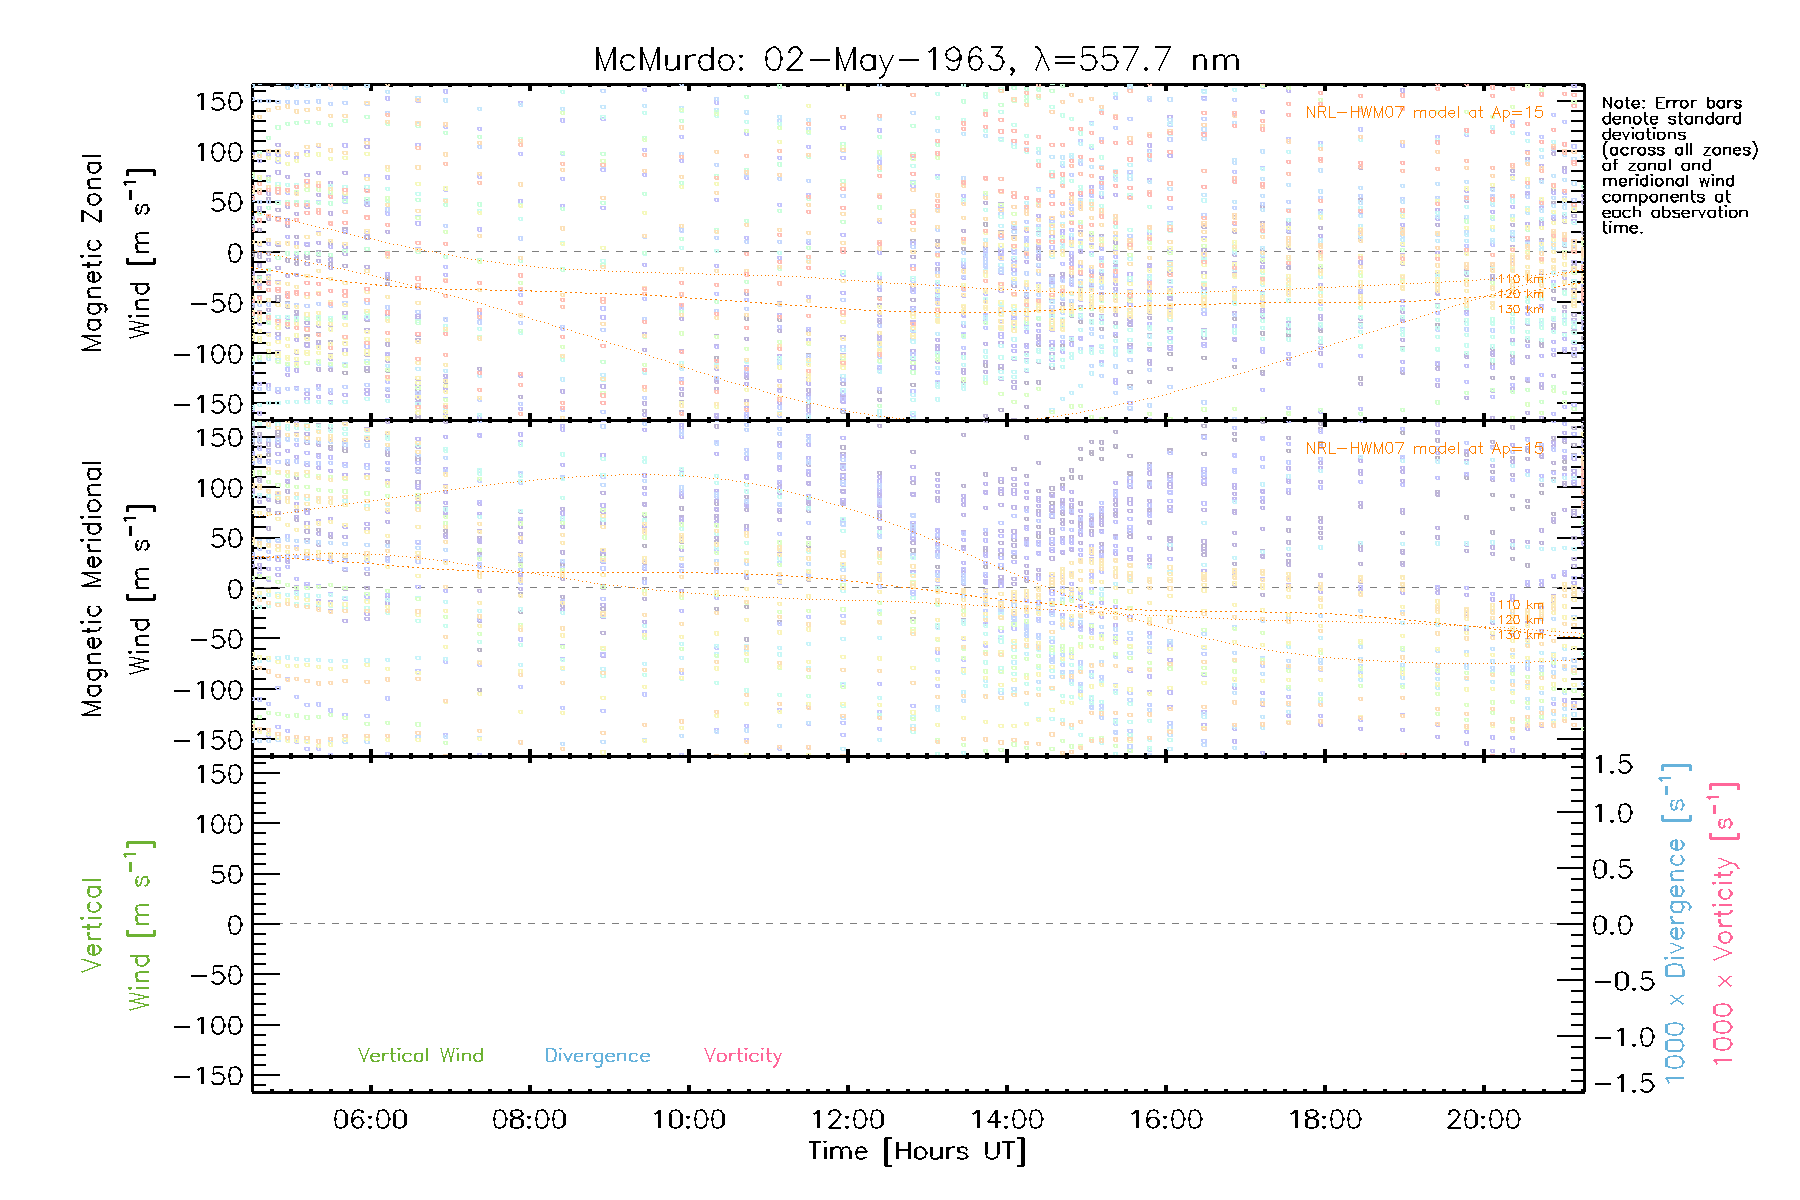This screenshot has height=1200, width=1800.
Task: Click the green Vertical Wind y-axis title
Action: [x=115, y=925]
